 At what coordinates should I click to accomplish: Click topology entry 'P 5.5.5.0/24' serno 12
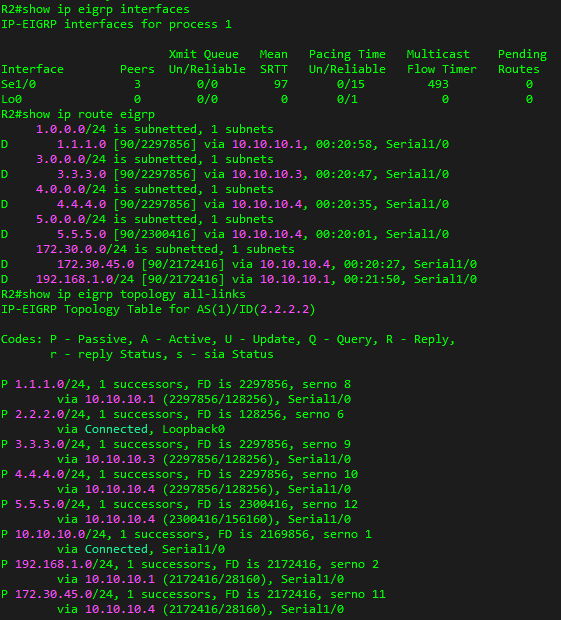point(179,505)
